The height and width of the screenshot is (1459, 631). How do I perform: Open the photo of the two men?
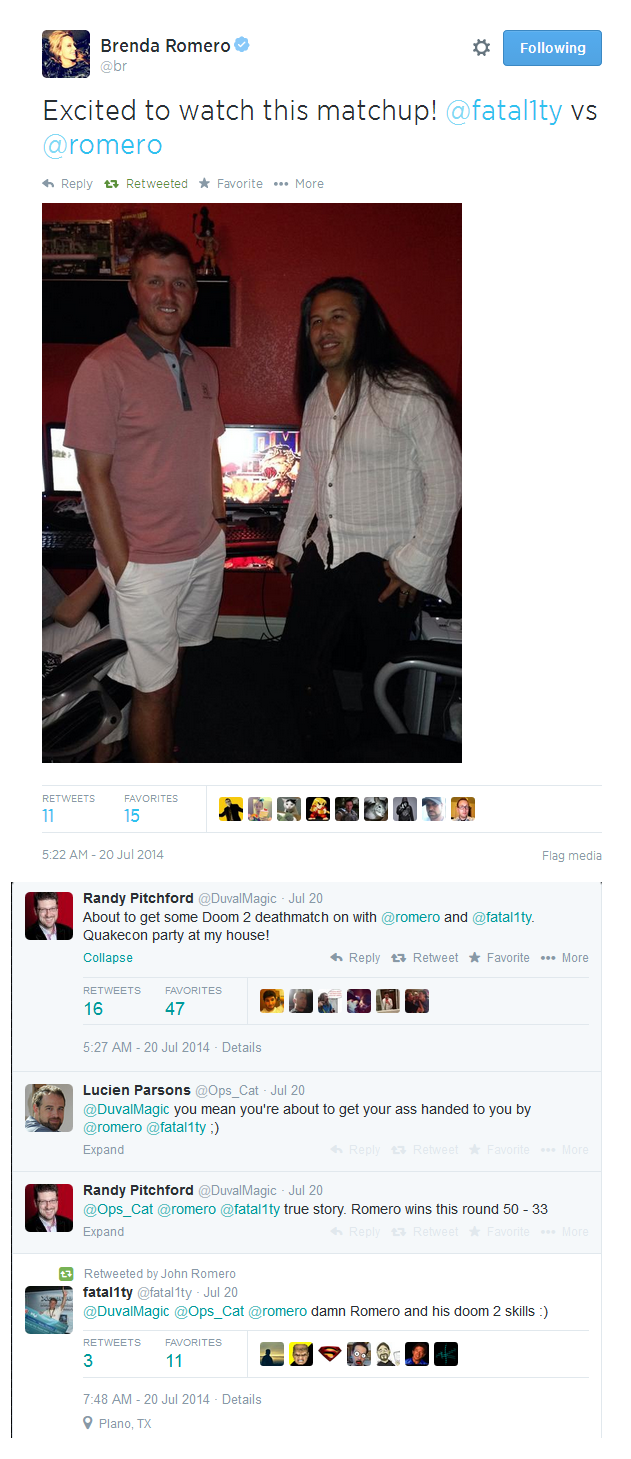point(252,483)
